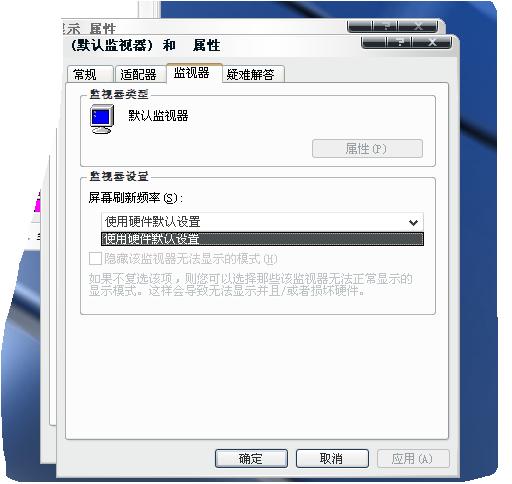The image size is (512, 484).
Task: Toggle the 隐藏该监视器无法显示的模式 checkbox
Action: point(95,258)
